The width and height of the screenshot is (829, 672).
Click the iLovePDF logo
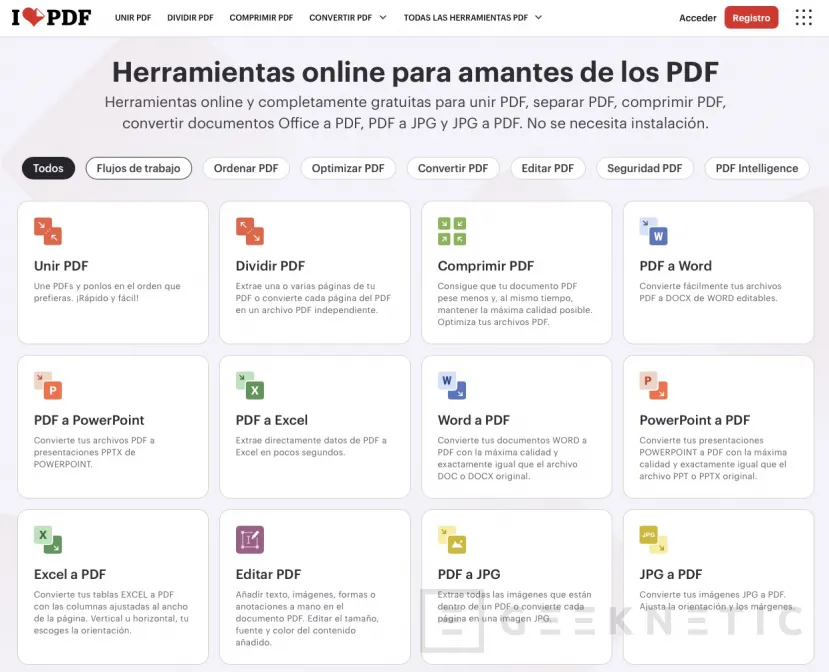click(51, 17)
